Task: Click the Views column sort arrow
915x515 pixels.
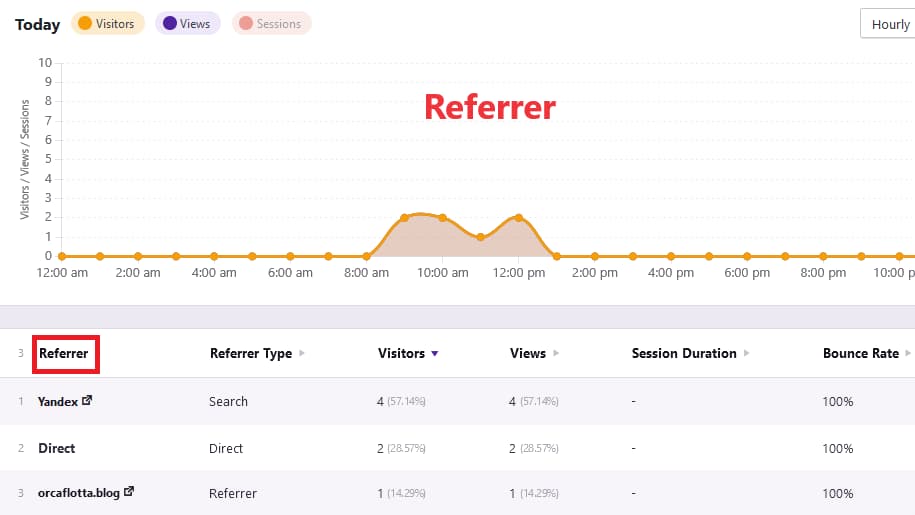Action: [x=556, y=354]
